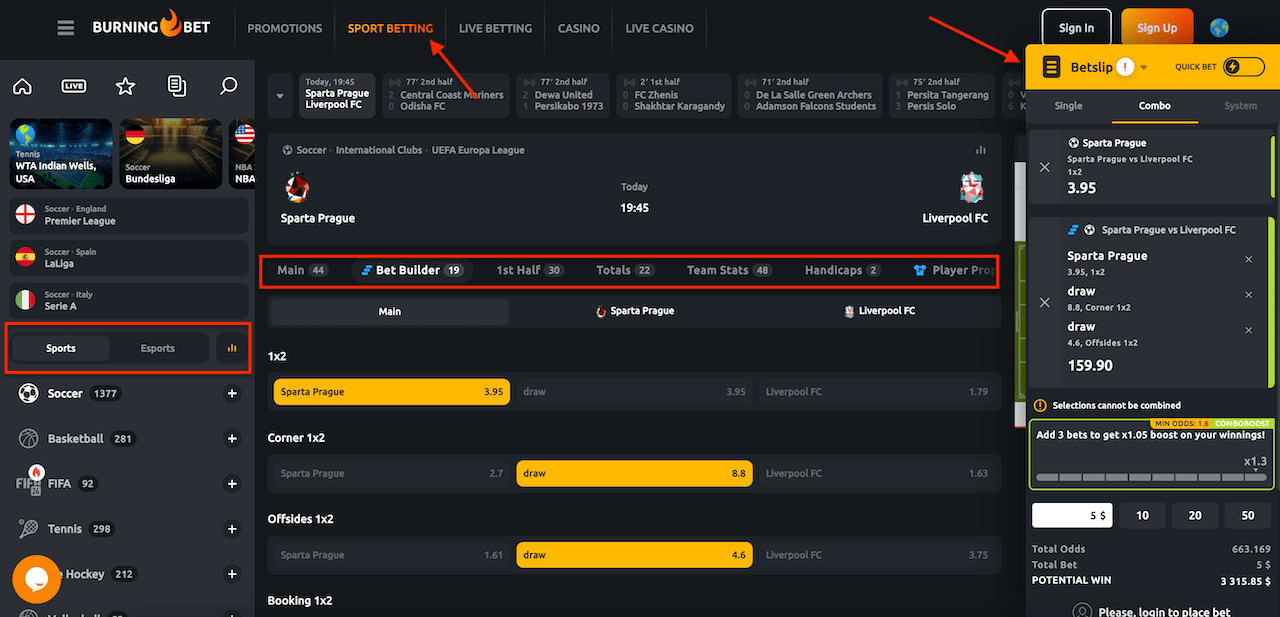This screenshot has height=617, width=1280.
Task: Open the Bet Builder tab
Action: coord(412,270)
